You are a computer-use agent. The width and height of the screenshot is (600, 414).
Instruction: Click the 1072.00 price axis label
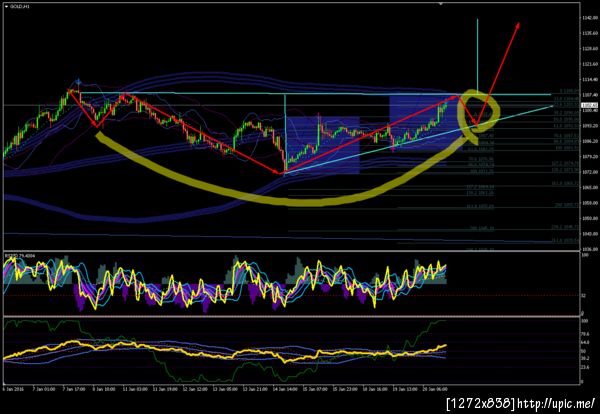[589, 172]
